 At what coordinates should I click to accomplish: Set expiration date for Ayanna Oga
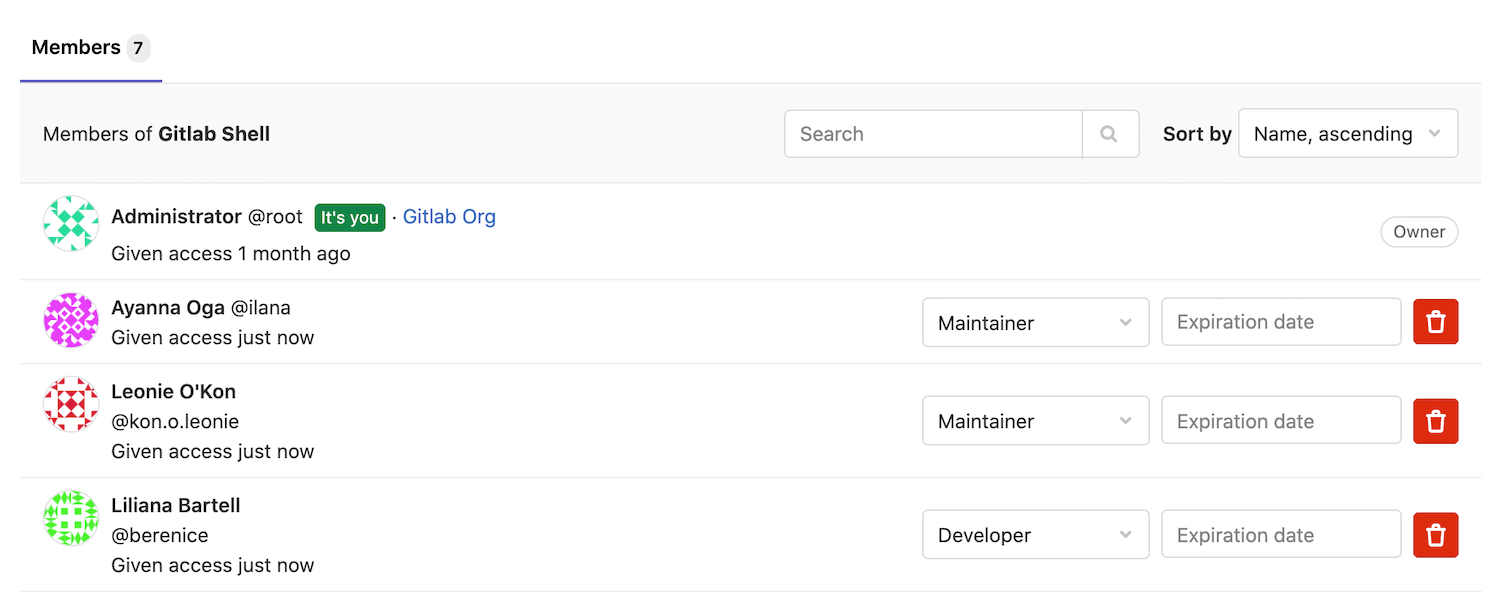tap(1280, 322)
